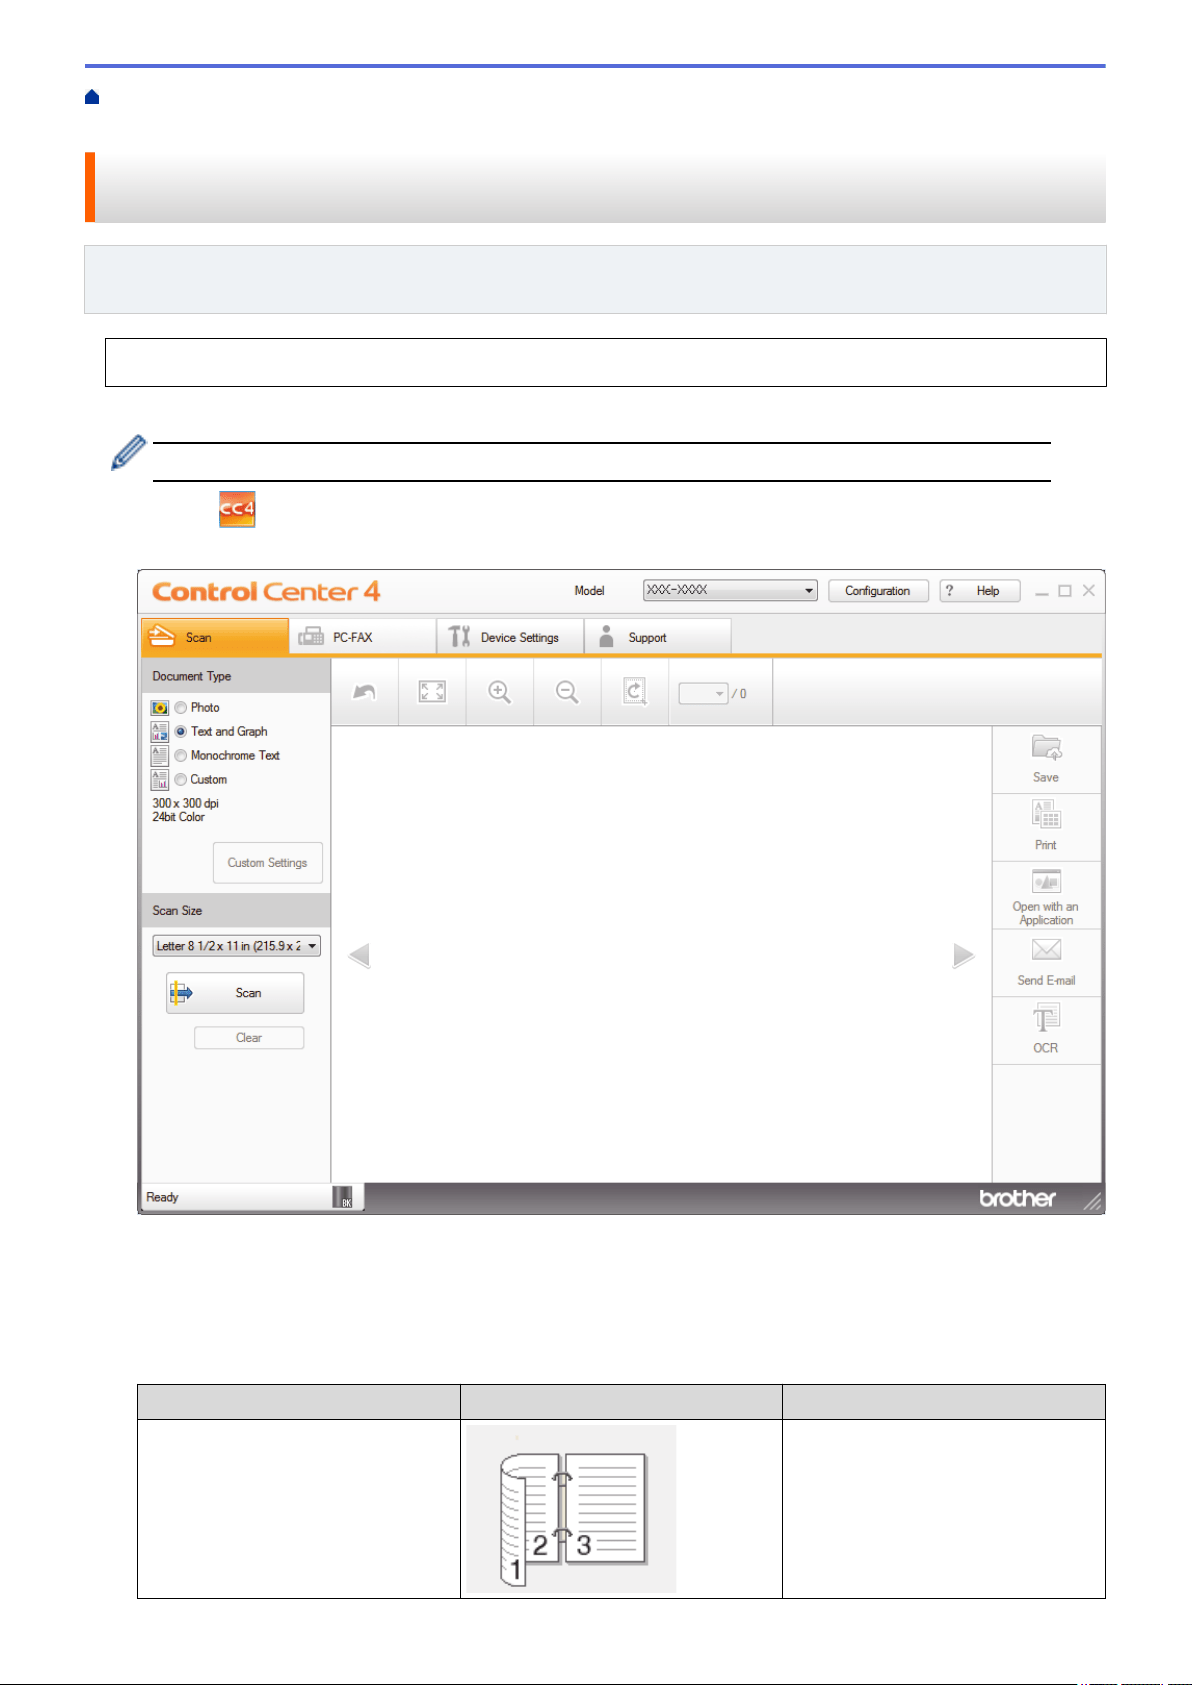Click the Custom type icon
Image resolution: width=1192 pixels, height=1685 pixels.
pyautogui.click(x=160, y=779)
